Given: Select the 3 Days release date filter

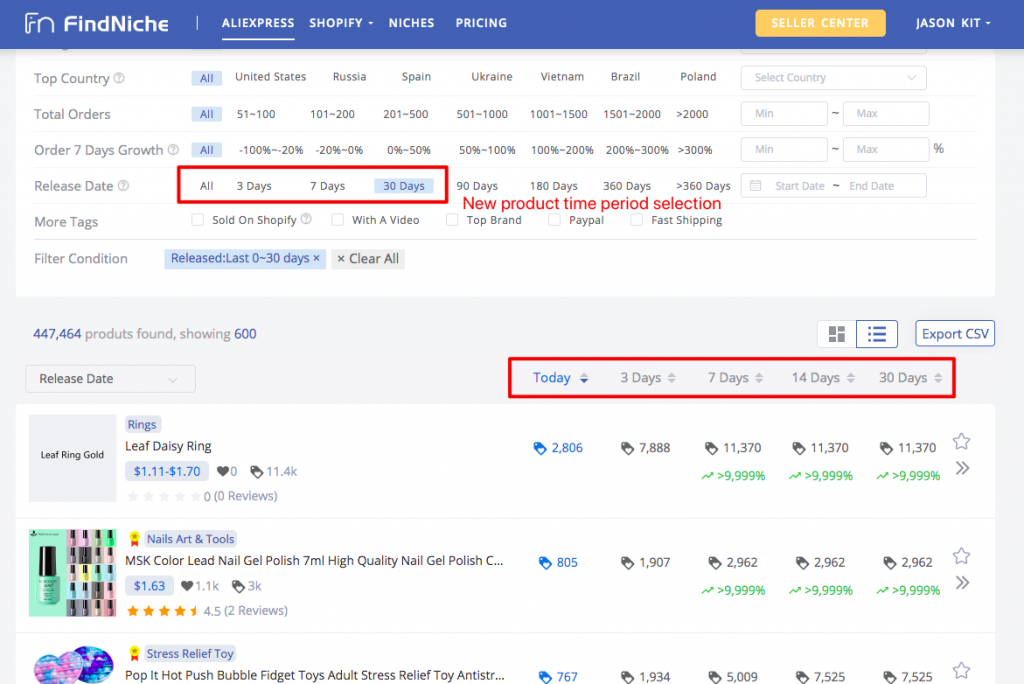Looking at the screenshot, I should (254, 186).
